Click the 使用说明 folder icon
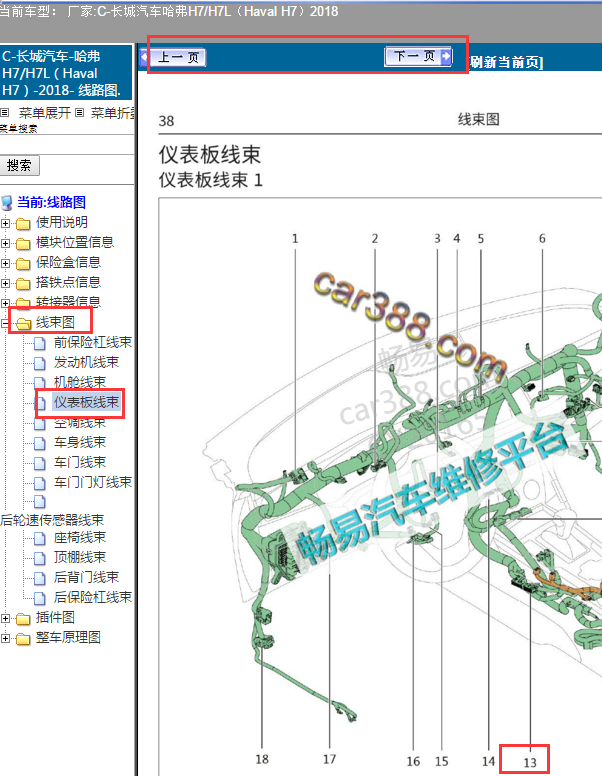Image resolution: width=602 pixels, height=776 pixels. click(x=23, y=224)
